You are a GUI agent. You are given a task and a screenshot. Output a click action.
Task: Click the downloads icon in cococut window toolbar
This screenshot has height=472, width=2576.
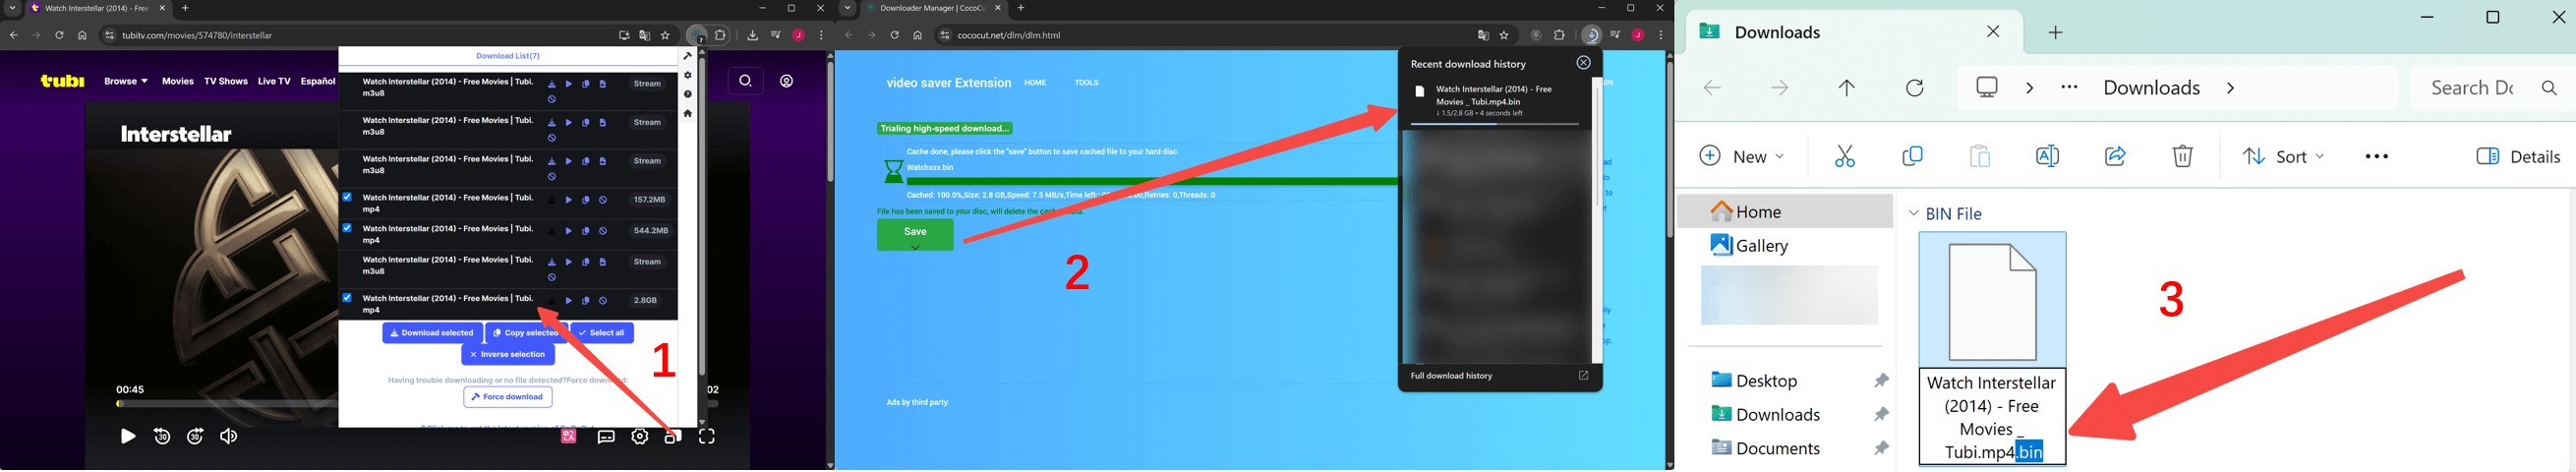coord(1591,36)
